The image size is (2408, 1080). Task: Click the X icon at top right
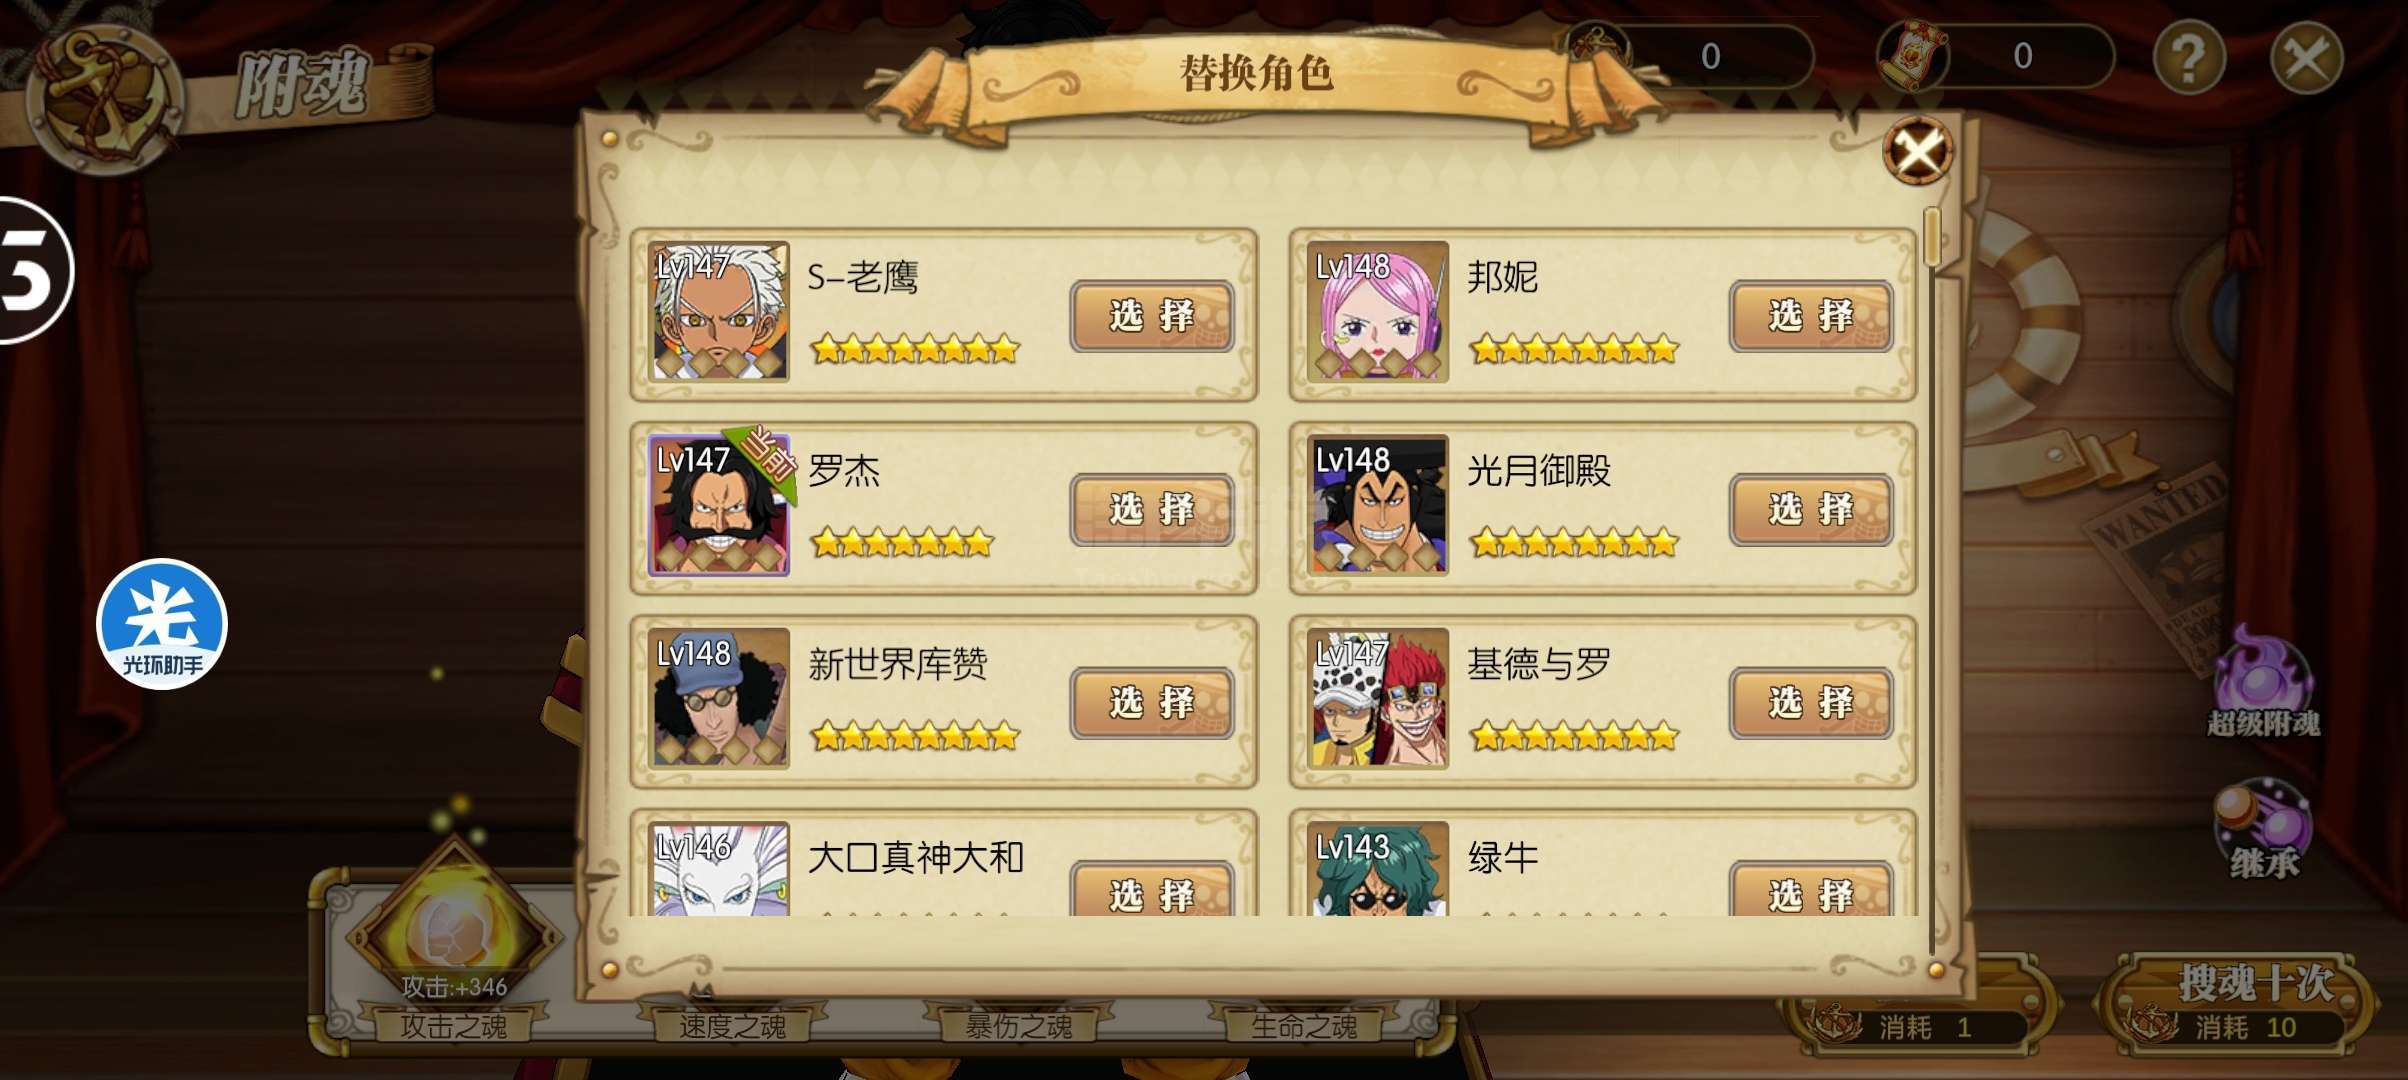coord(2307,58)
